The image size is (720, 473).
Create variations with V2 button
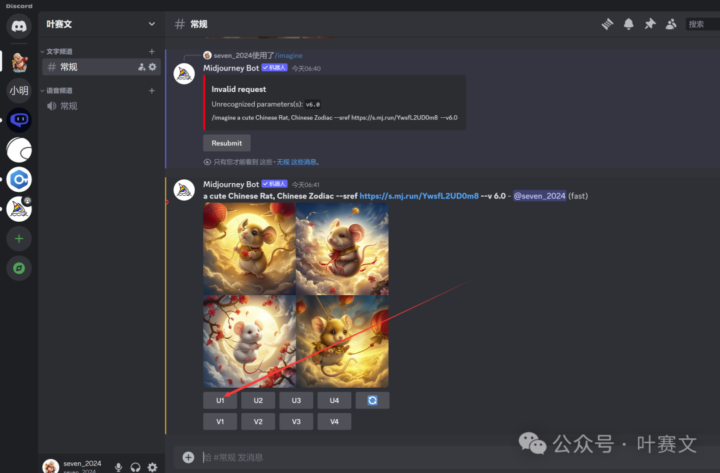click(258, 422)
